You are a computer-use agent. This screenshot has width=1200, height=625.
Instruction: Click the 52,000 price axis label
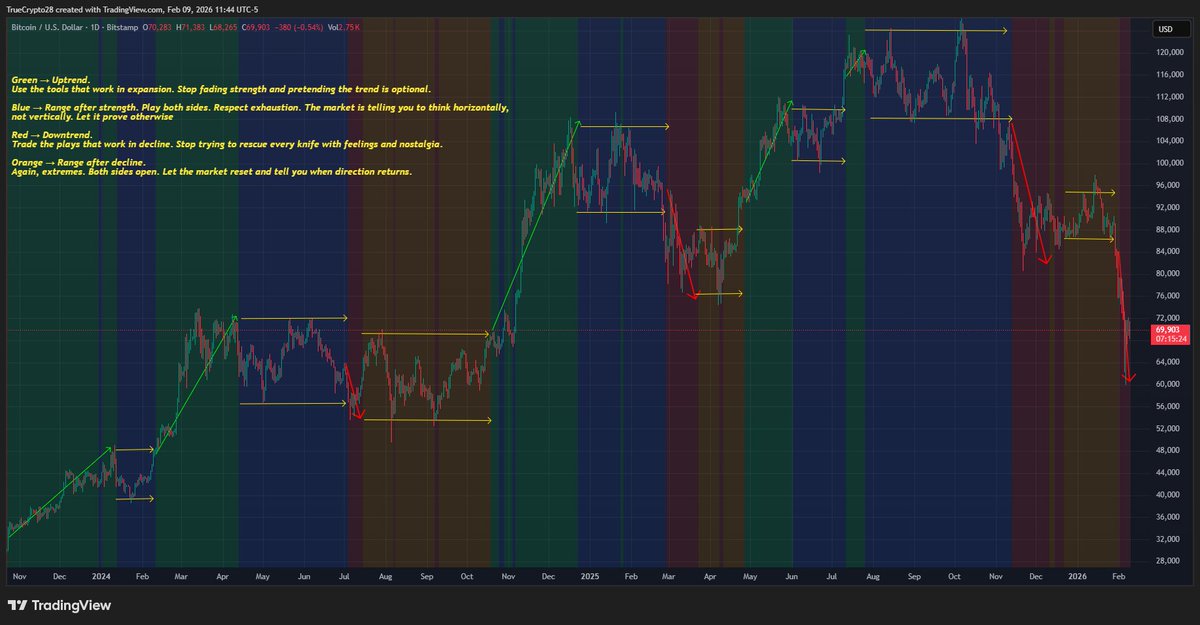[x=1166, y=429]
